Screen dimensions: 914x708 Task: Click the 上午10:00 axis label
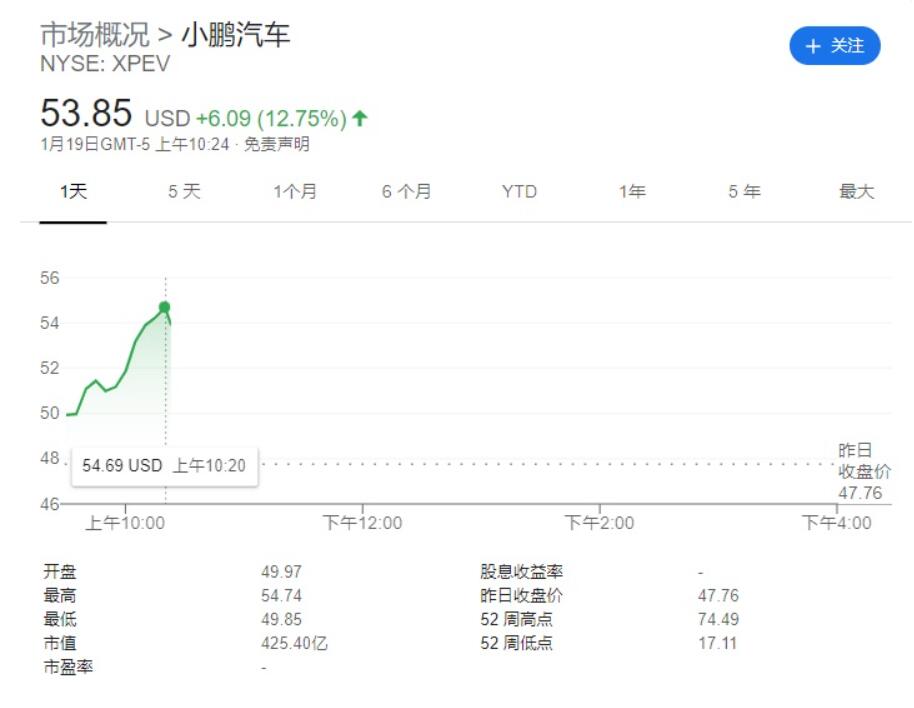click(125, 523)
